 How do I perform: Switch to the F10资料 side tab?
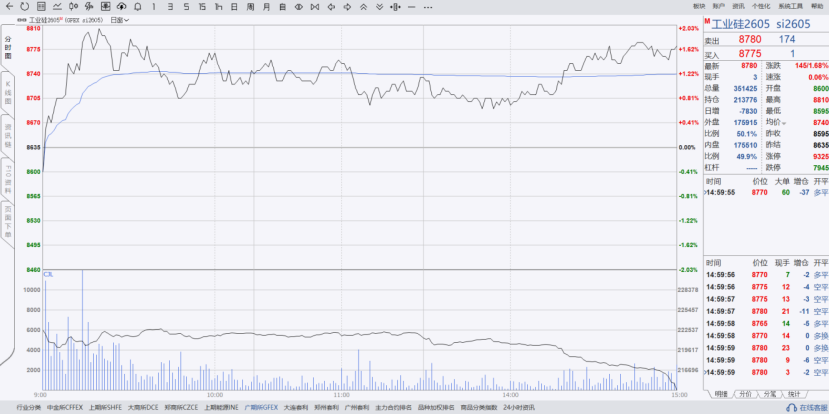tap(8, 179)
